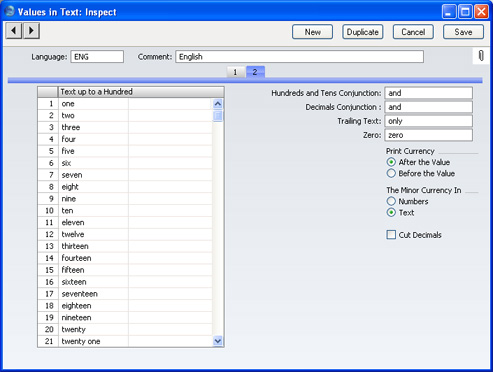Select the row containing 'six'
Screen dimensions: 493x372
point(125,163)
